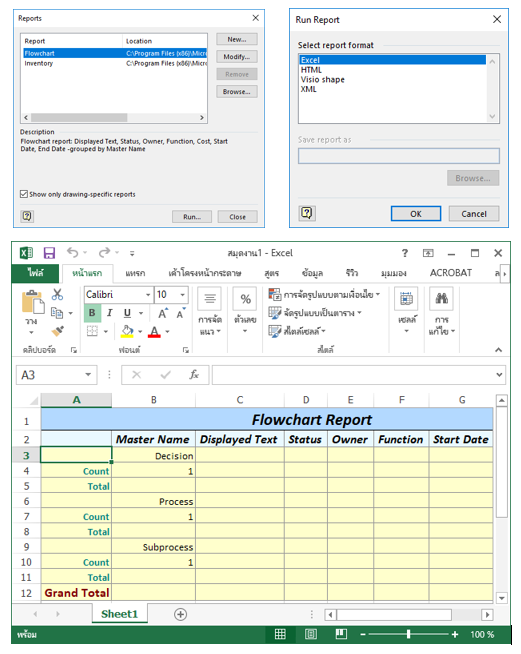Click the Save report as input field

click(x=398, y=156)
